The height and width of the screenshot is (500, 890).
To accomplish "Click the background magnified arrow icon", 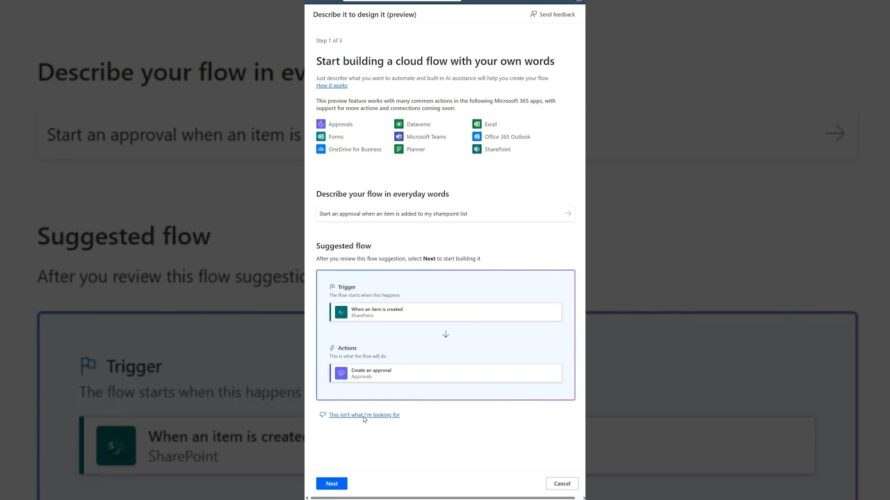I will coord(835,134).
